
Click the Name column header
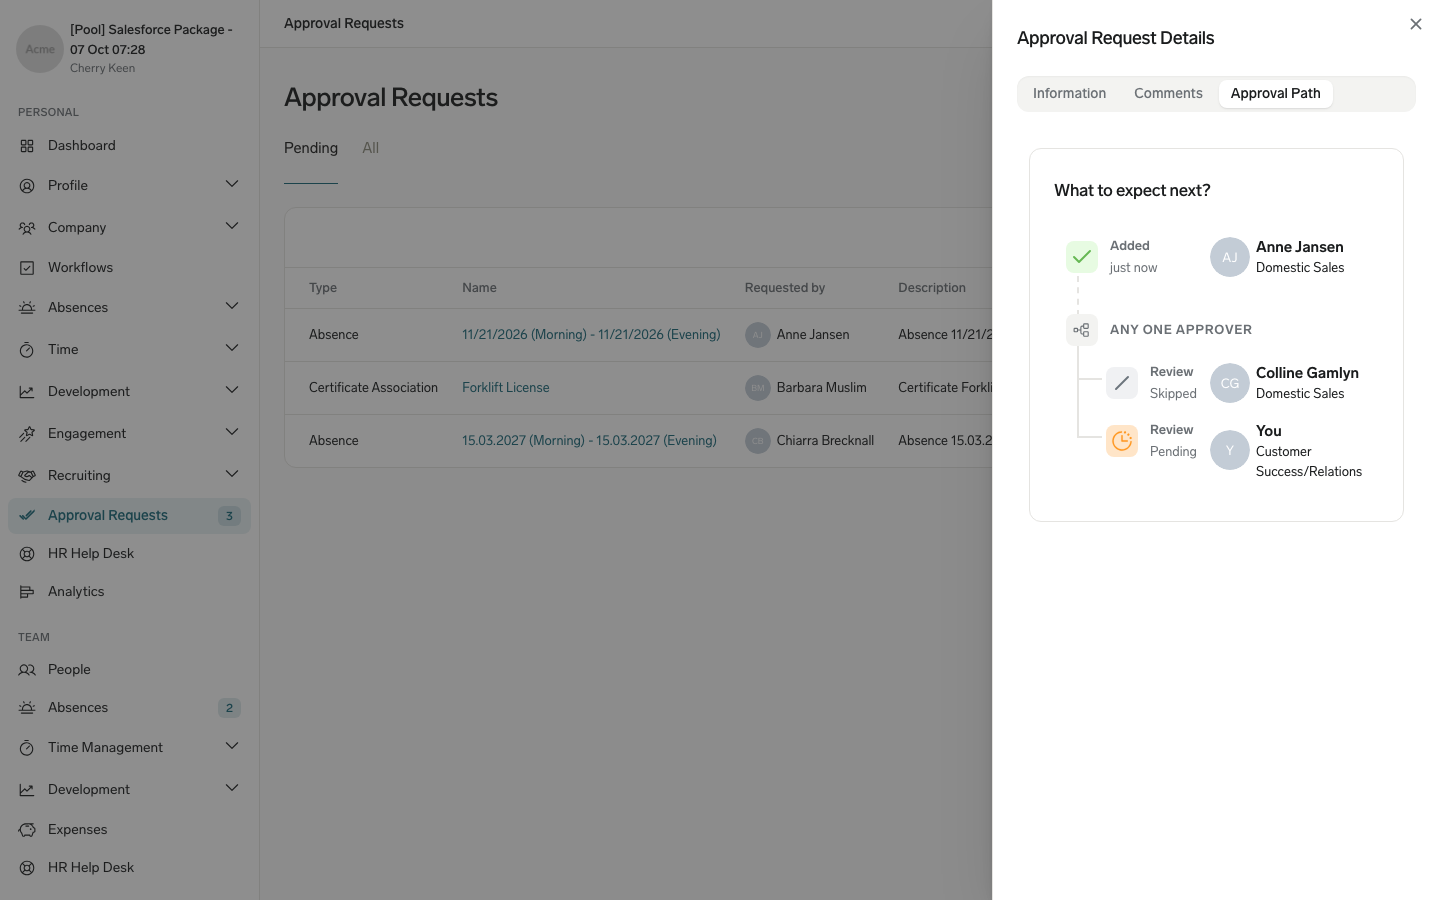(479, 288)
